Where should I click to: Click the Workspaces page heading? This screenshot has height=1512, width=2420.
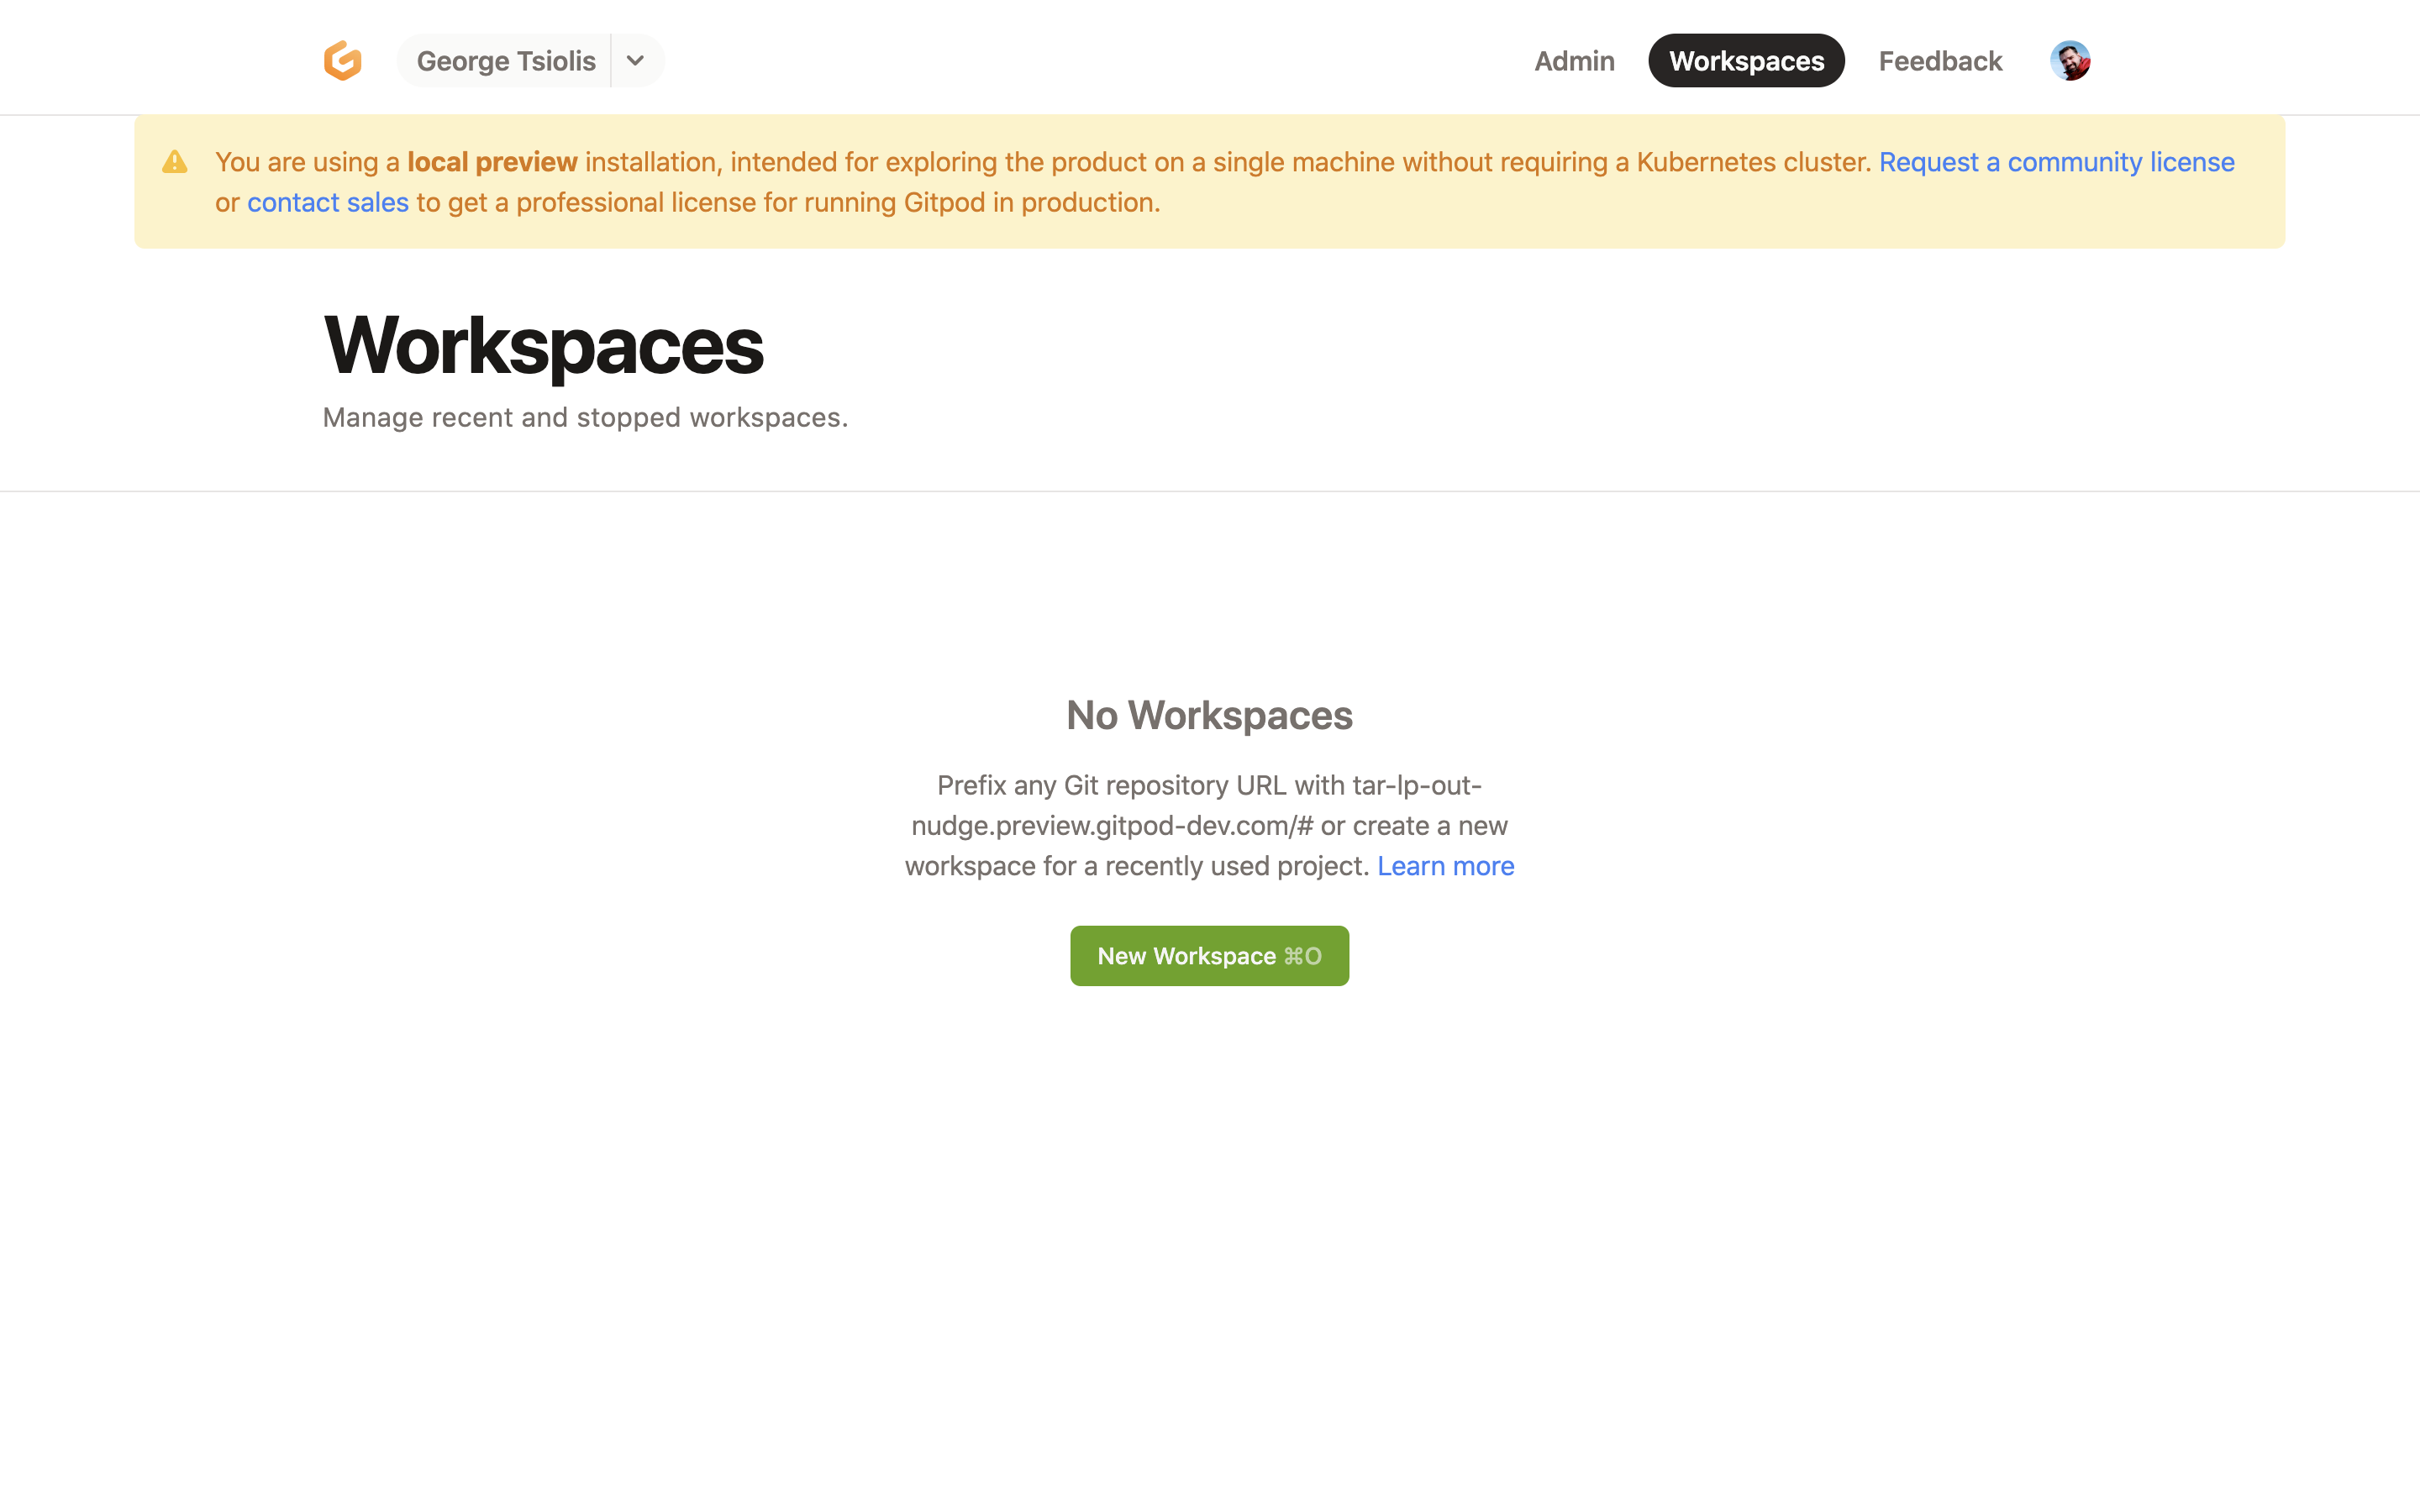click(x=543, y=346)
